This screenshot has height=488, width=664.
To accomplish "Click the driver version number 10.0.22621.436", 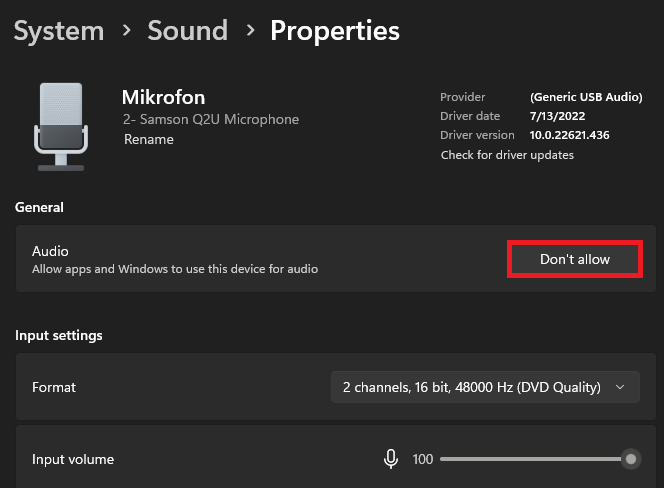I will pyautogui.click(x=569, y=135).
